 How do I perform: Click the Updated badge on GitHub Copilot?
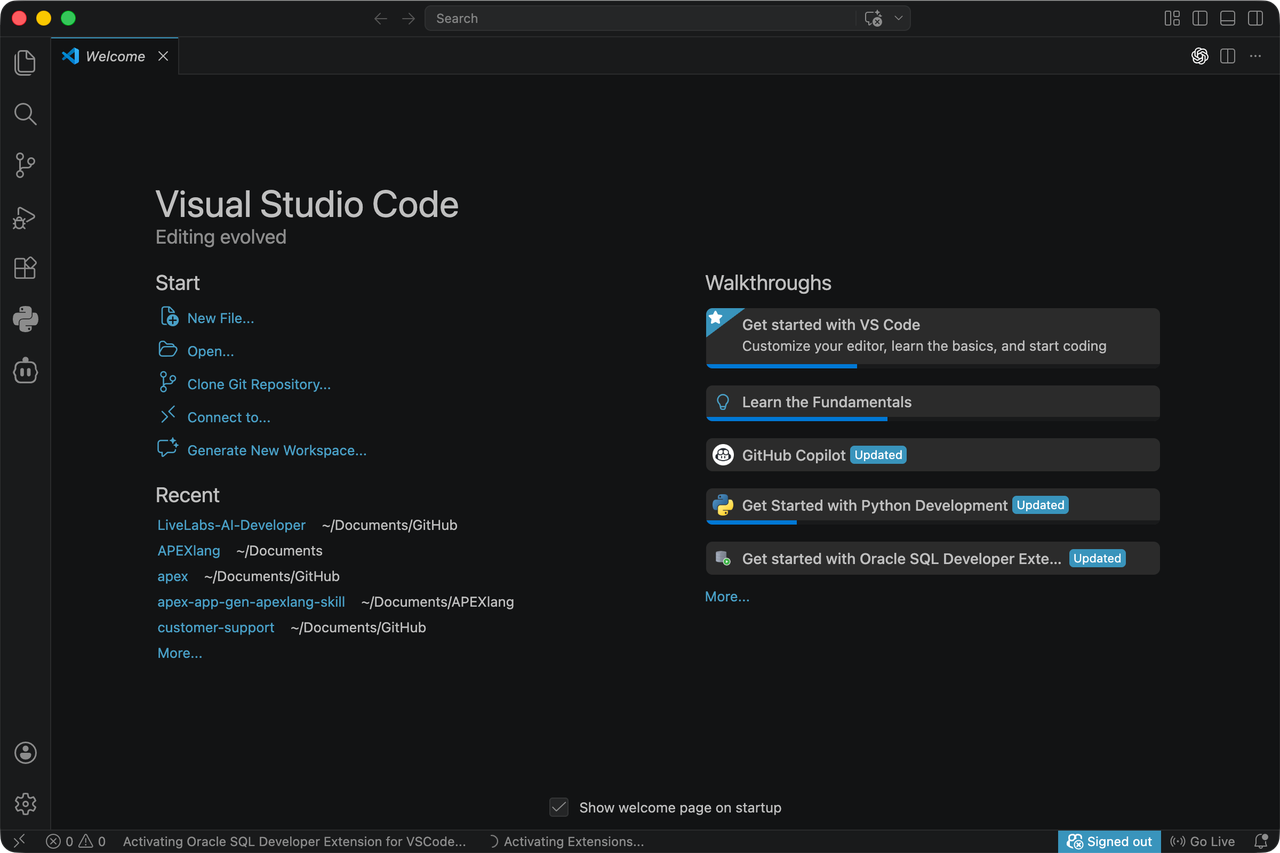[x=878, y=455]
